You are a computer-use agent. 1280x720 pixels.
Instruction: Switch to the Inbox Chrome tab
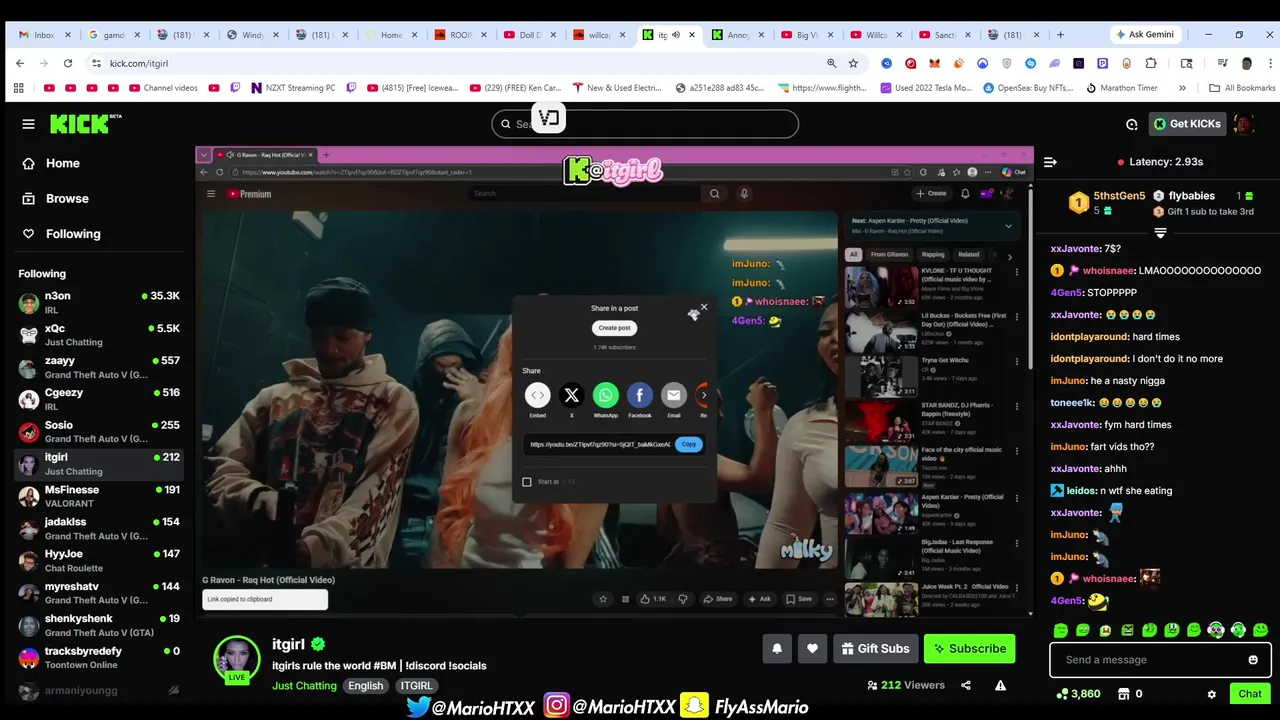pos(45,35)
